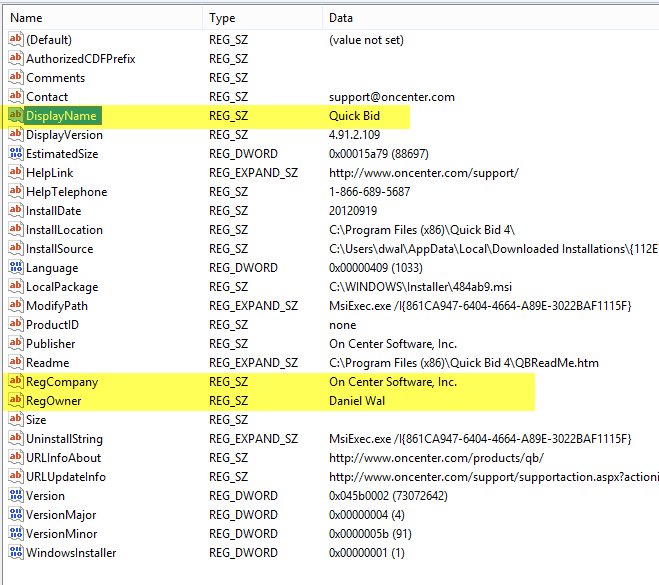Click the RegOwner string icon

(16, 401)
